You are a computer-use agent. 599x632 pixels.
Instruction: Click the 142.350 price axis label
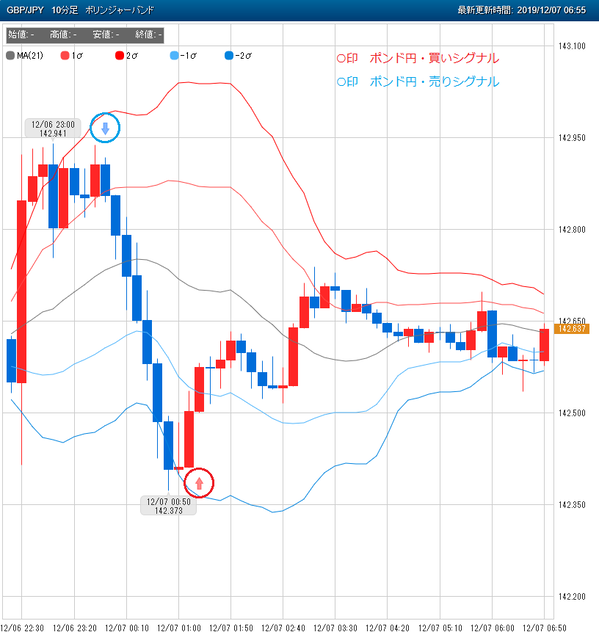pos(572,505)
